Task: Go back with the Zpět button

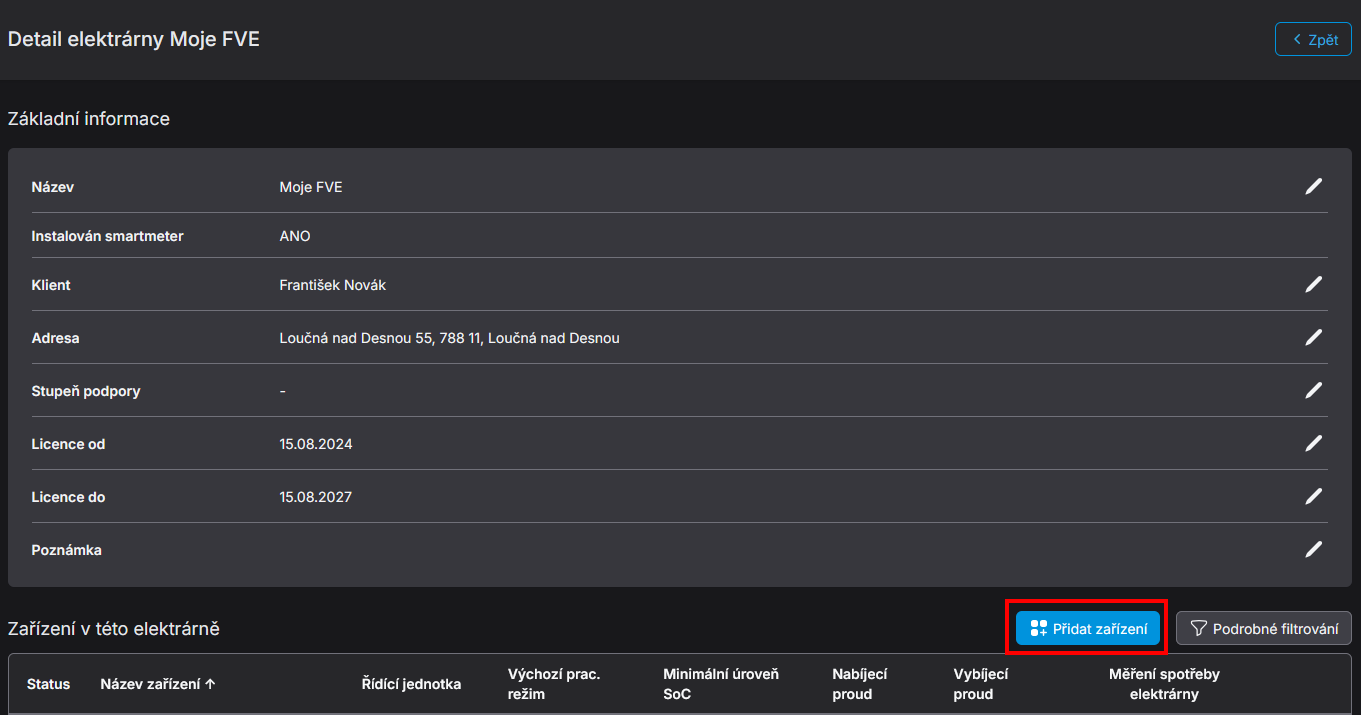Action: click(x=1313, y=39)
